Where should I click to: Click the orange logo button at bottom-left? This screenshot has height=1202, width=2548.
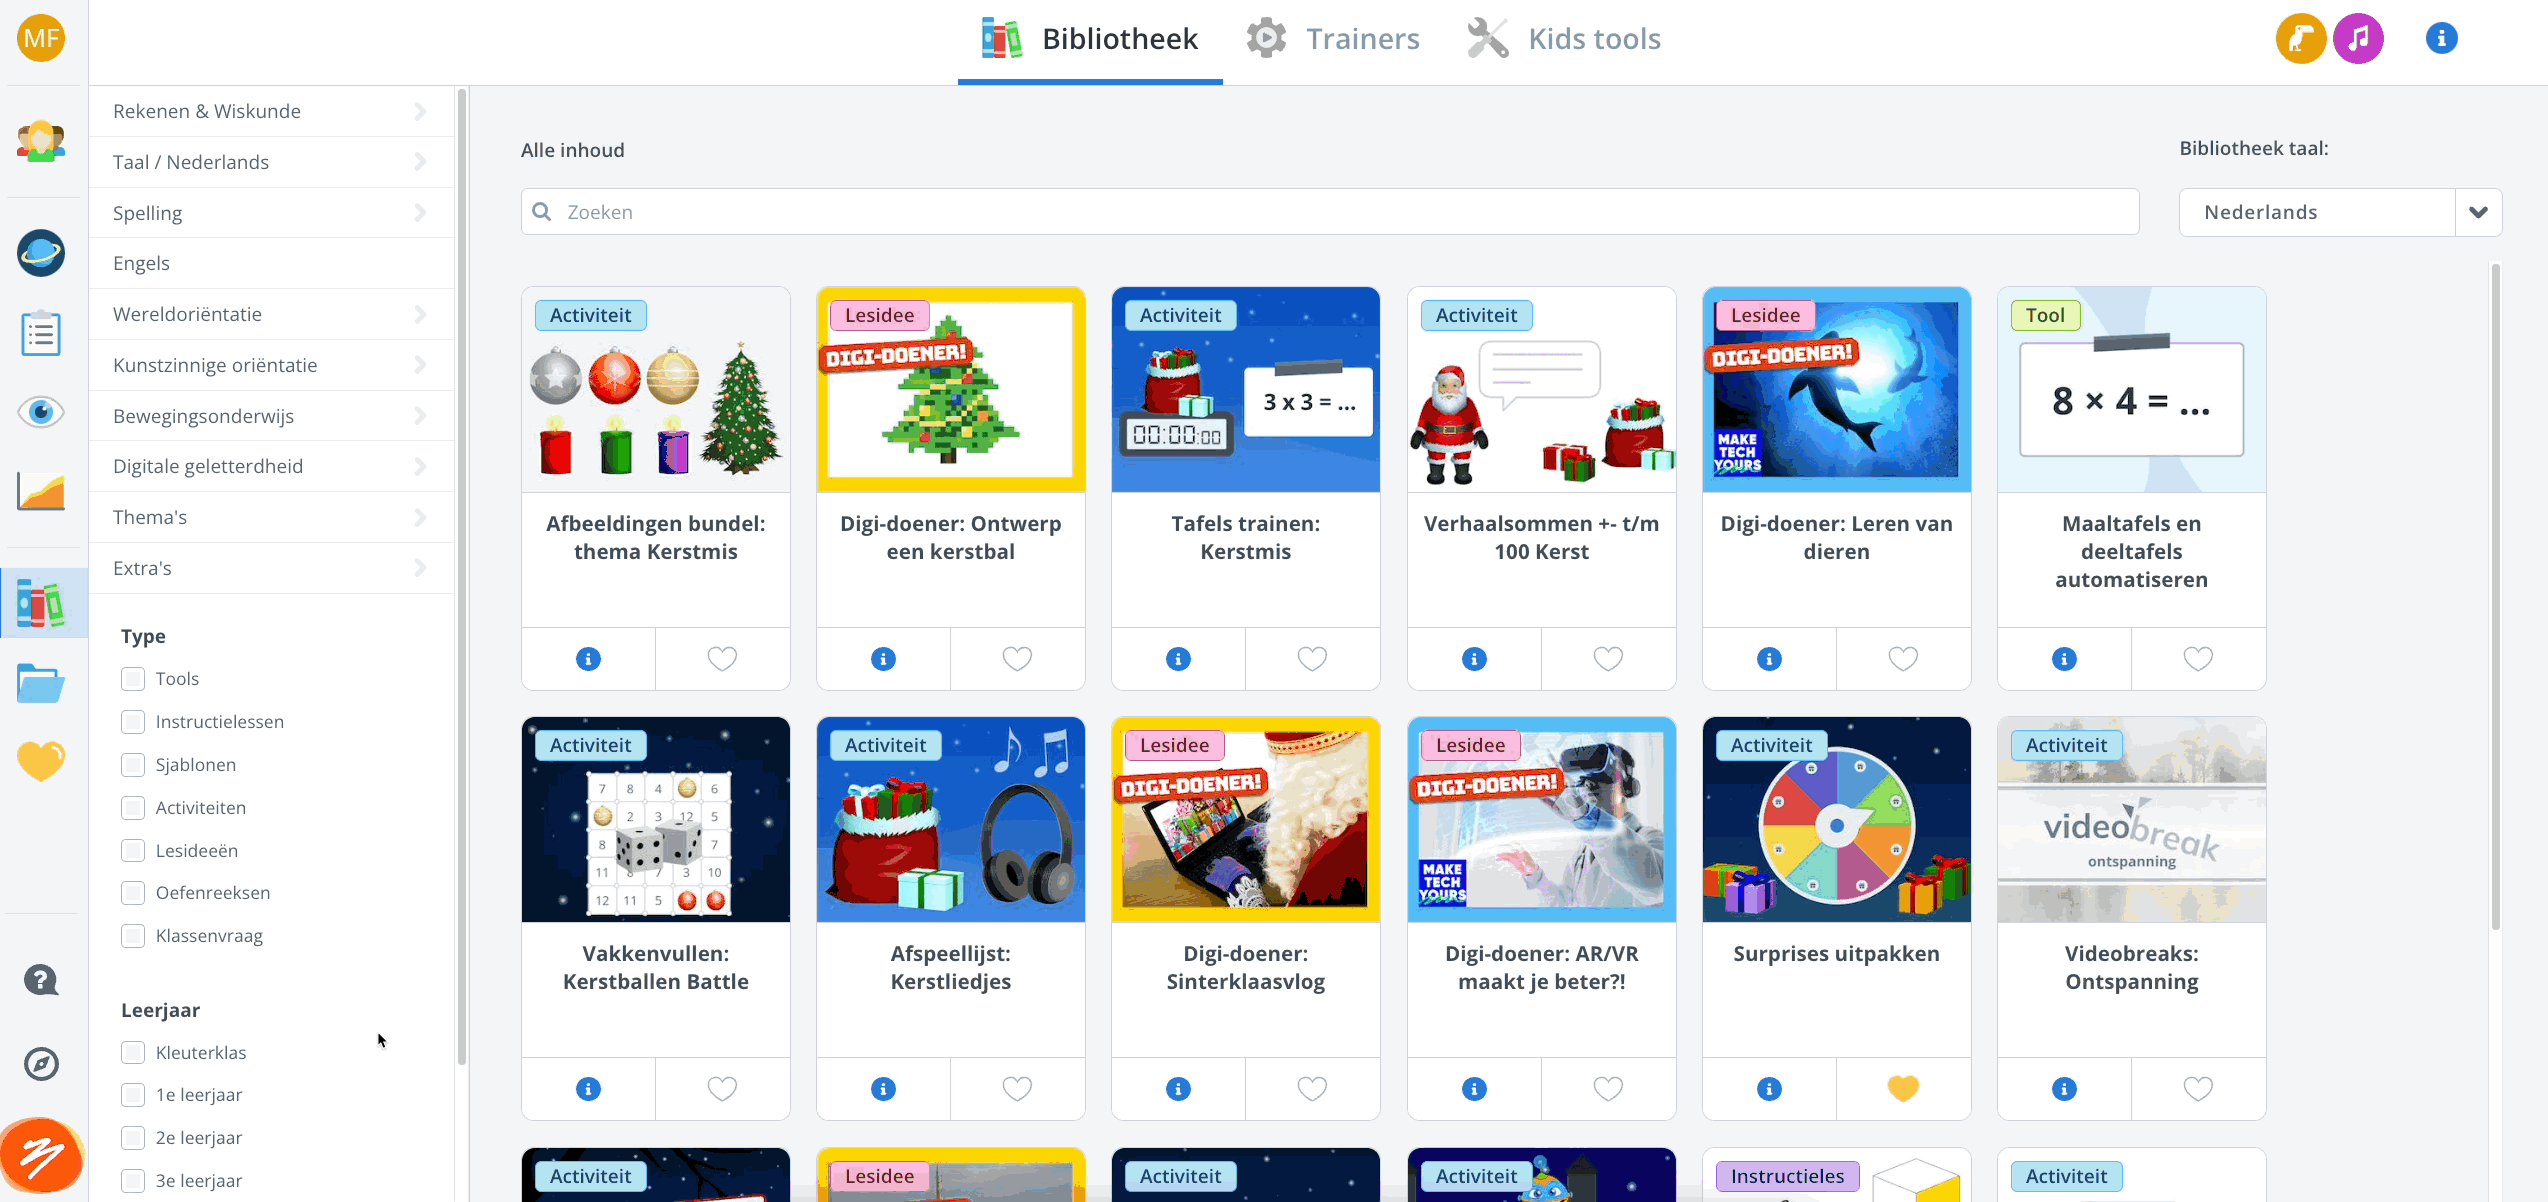click(41, 1157)
